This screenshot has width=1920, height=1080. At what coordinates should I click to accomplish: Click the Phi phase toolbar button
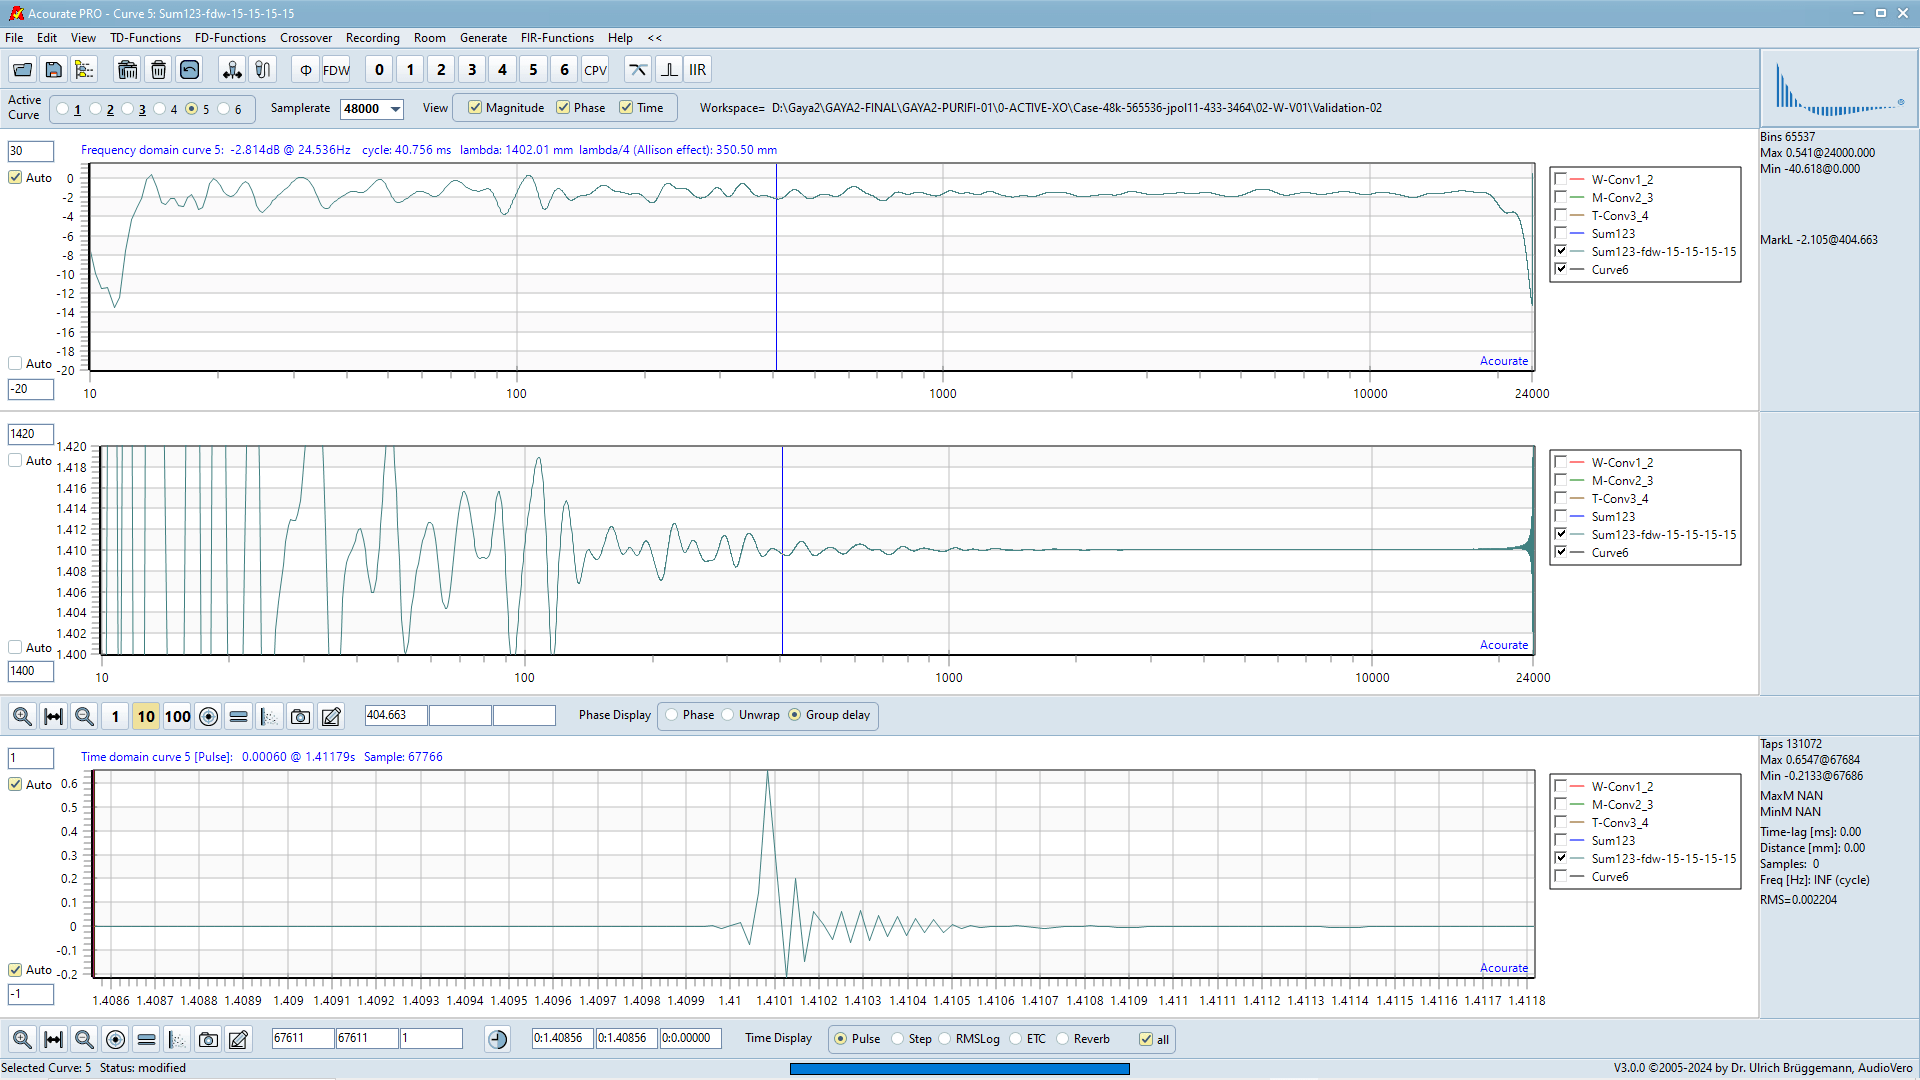tap(306, 70)
